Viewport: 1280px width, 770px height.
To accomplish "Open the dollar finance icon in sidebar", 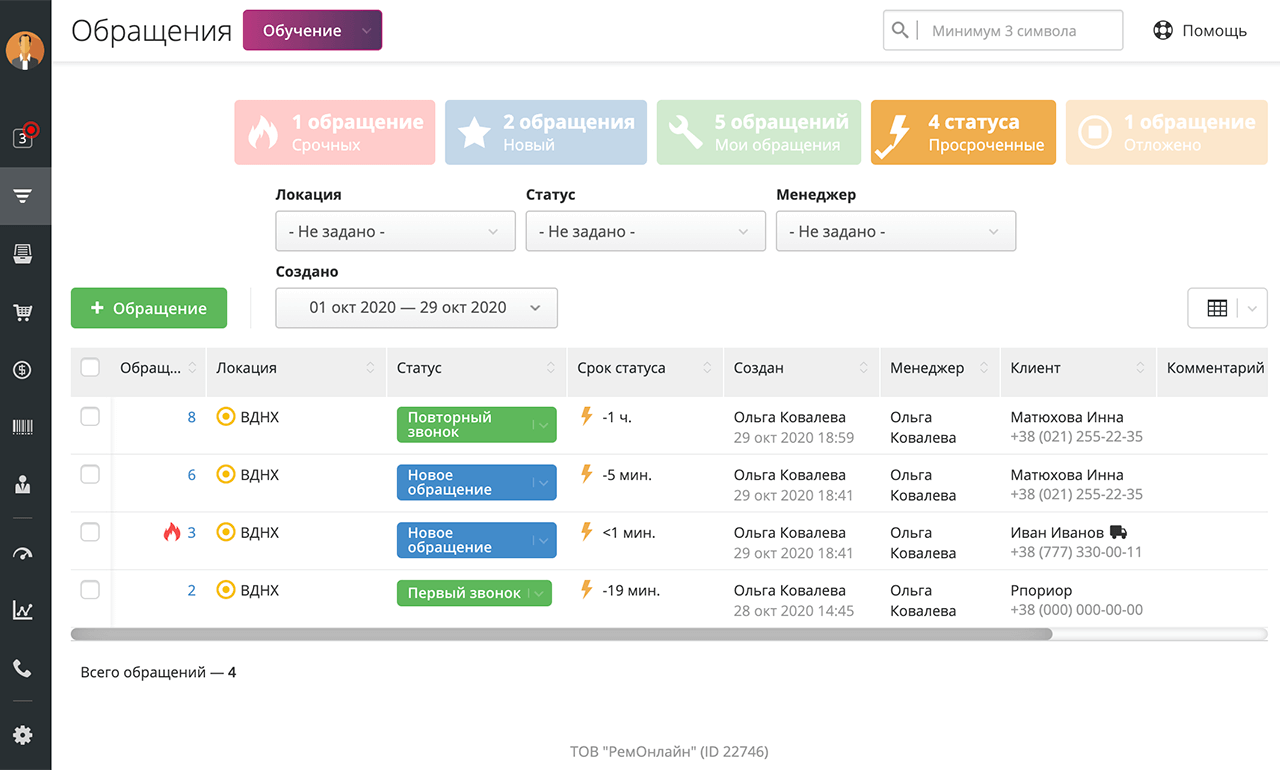I will click(23, 370).
